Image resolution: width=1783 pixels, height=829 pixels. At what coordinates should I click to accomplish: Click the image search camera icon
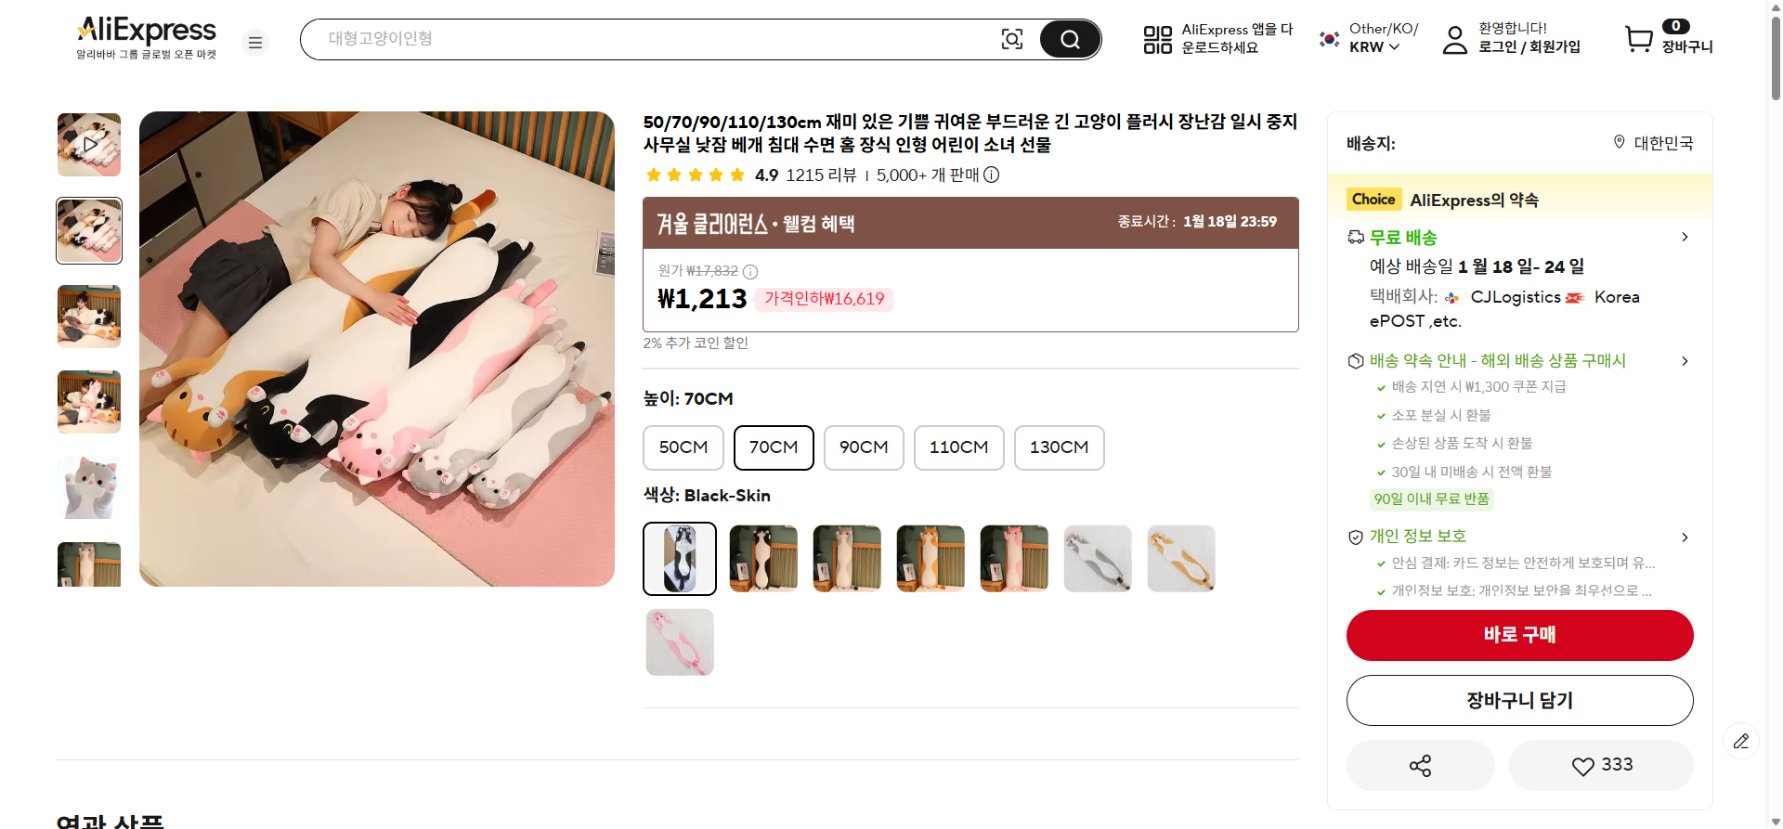click(x=1012, y=39)
